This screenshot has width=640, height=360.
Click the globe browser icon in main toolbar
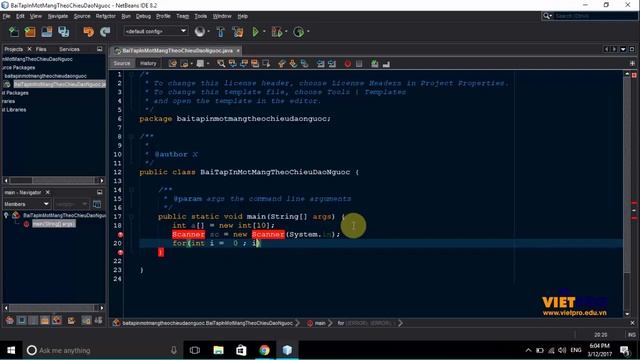(200, 31)
